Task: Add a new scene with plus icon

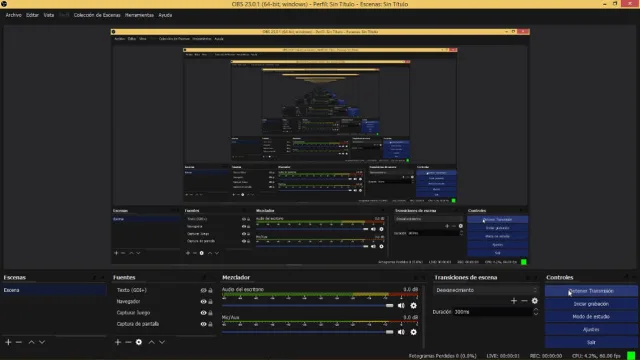Action: pyautogui.click(x=8, y=342)
